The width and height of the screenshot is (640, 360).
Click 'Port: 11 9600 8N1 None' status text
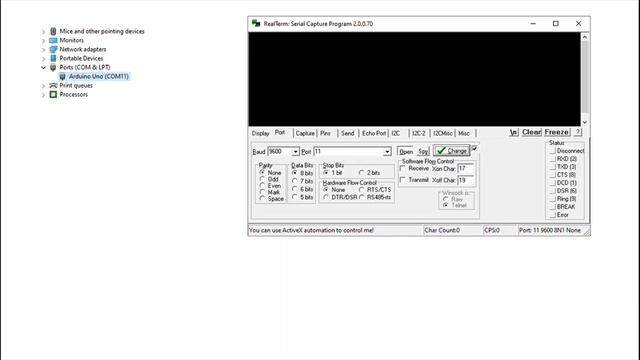549,230
